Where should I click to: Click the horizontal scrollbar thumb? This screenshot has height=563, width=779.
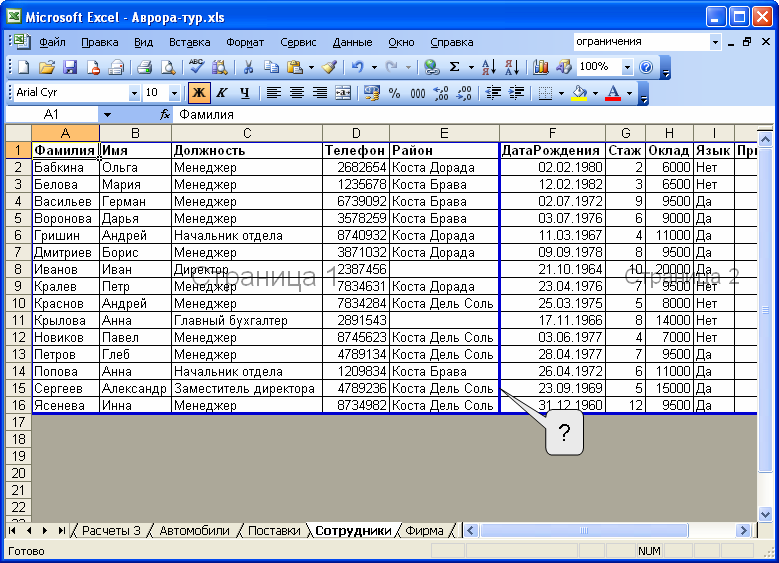584,531
